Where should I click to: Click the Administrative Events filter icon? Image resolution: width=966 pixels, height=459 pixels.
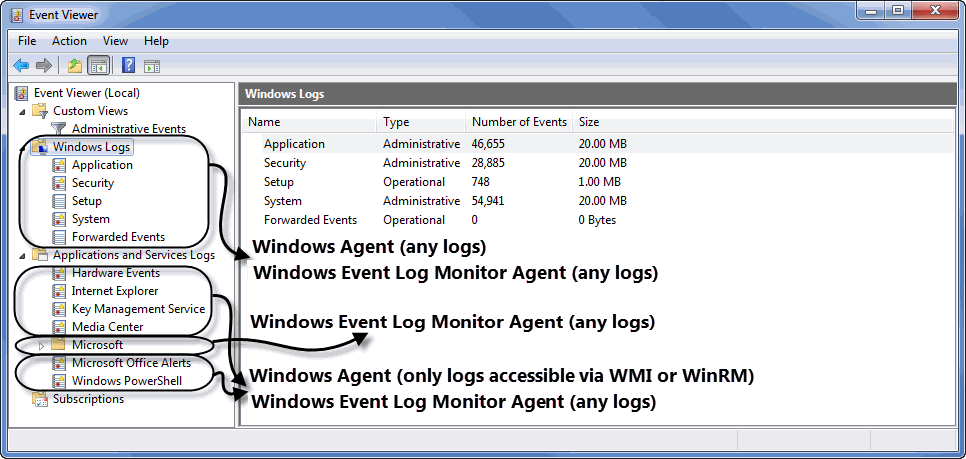pos(59,129)
